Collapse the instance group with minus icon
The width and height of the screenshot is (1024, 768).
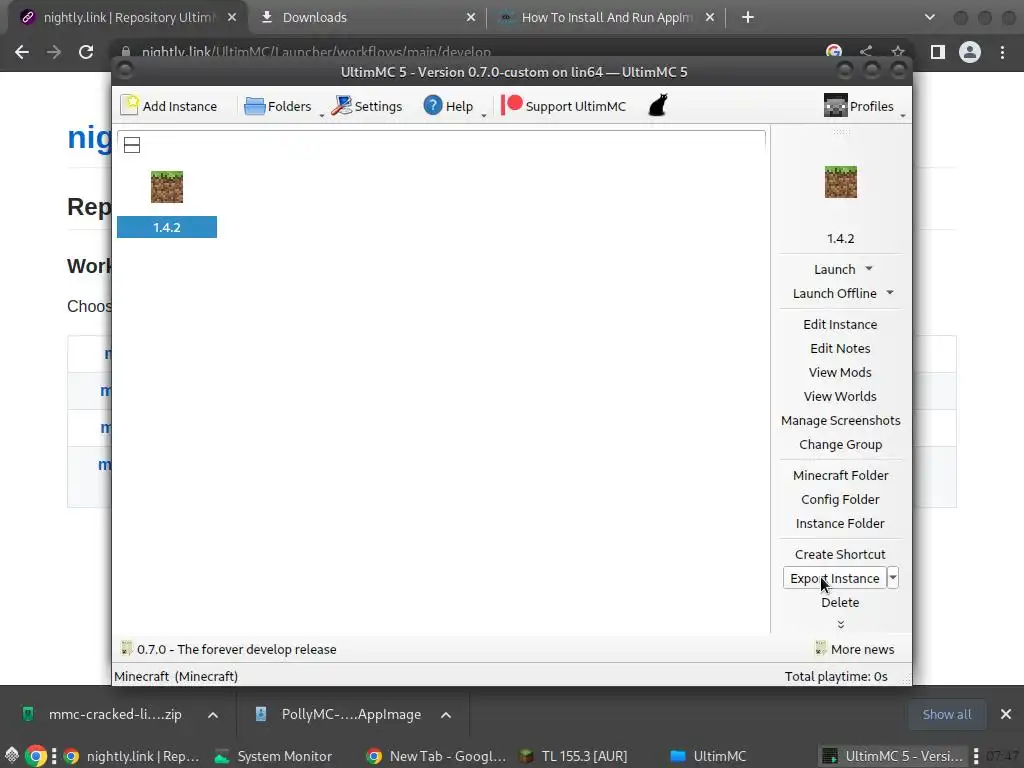[132, 145]
